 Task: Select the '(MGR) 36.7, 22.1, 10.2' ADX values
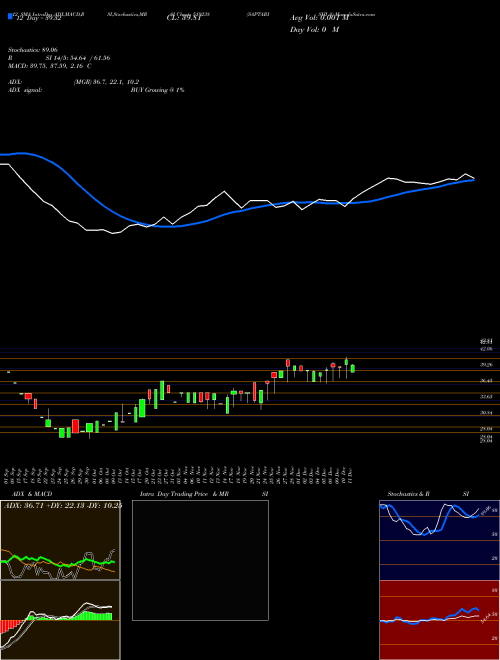pos(106,82)
